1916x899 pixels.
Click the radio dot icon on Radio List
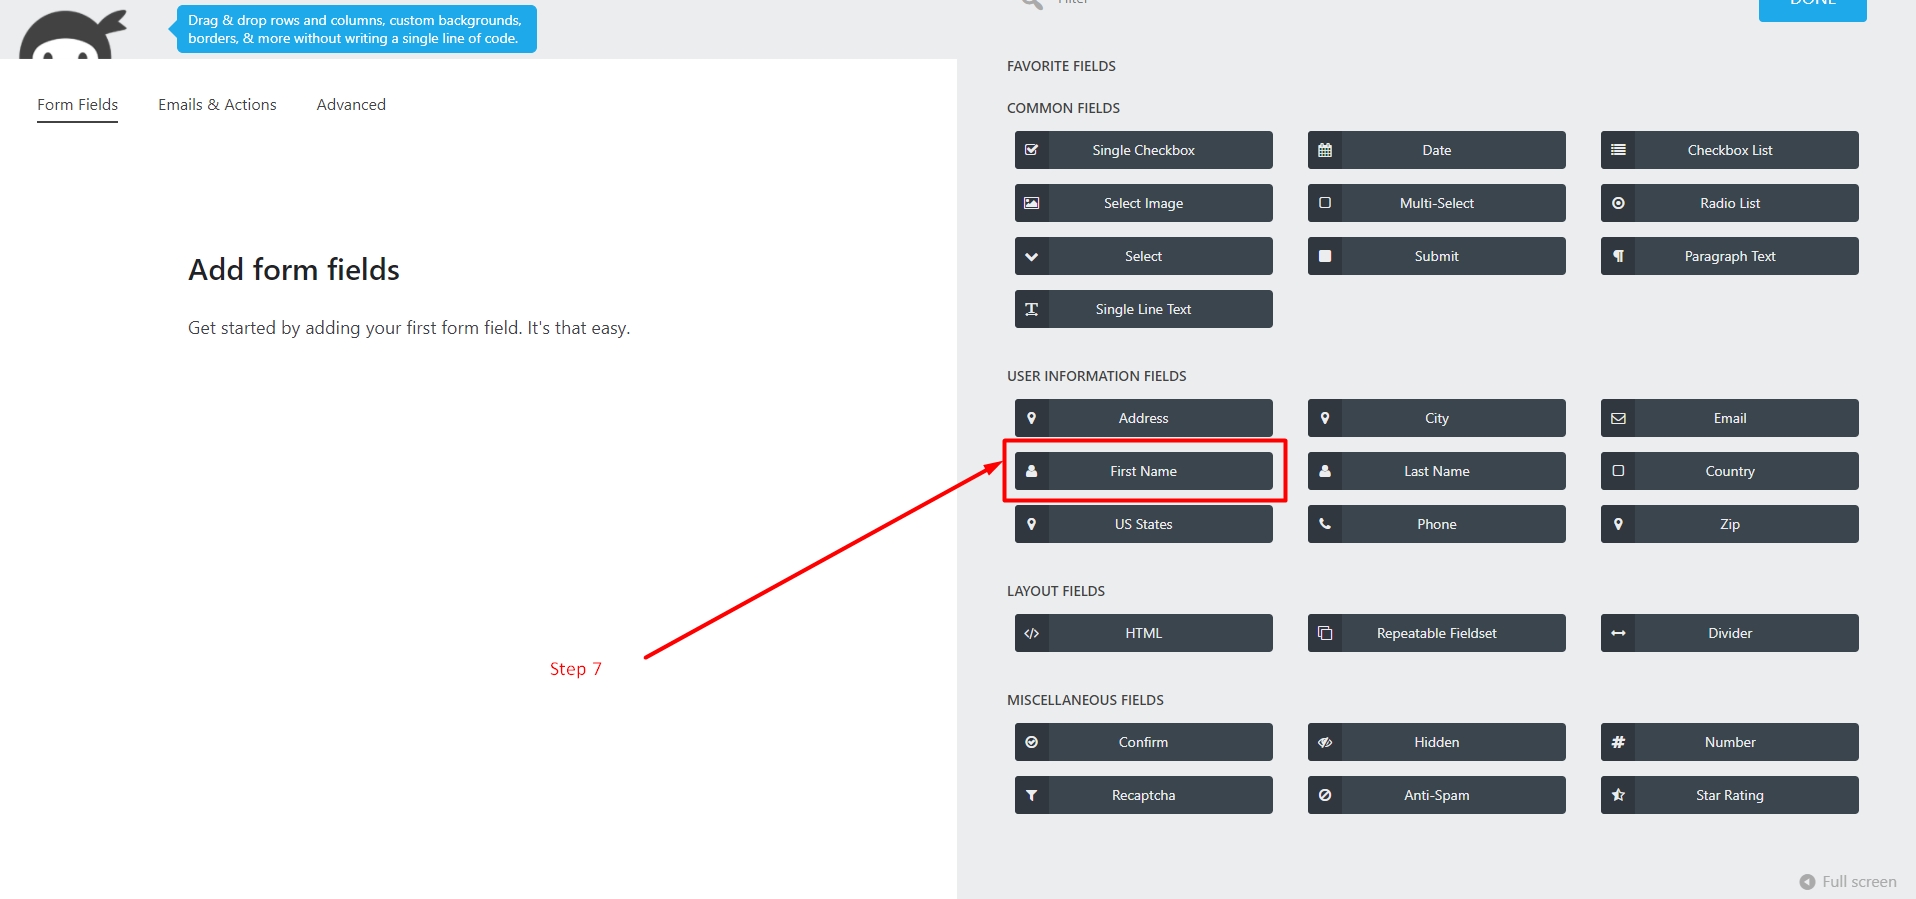[x=1617, y=203]
